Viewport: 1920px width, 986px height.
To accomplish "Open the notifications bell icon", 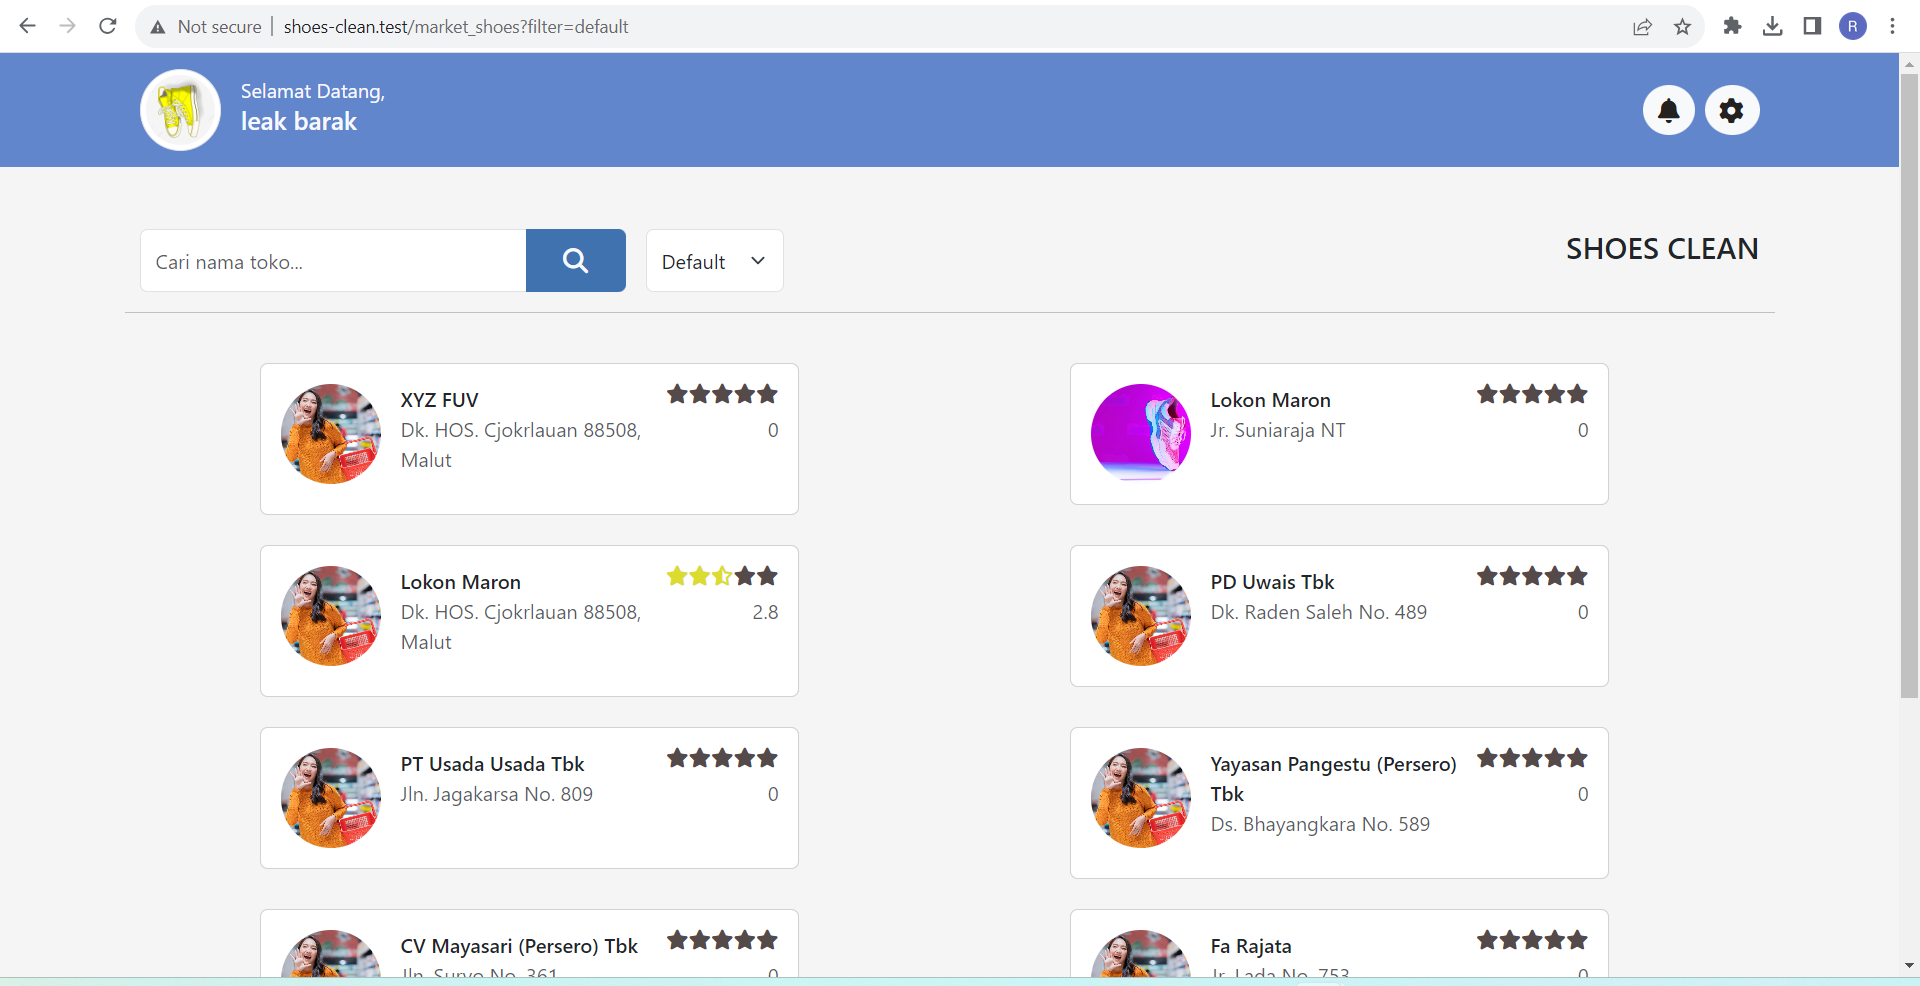I will pyautogui.click(x=1668, y=110).
